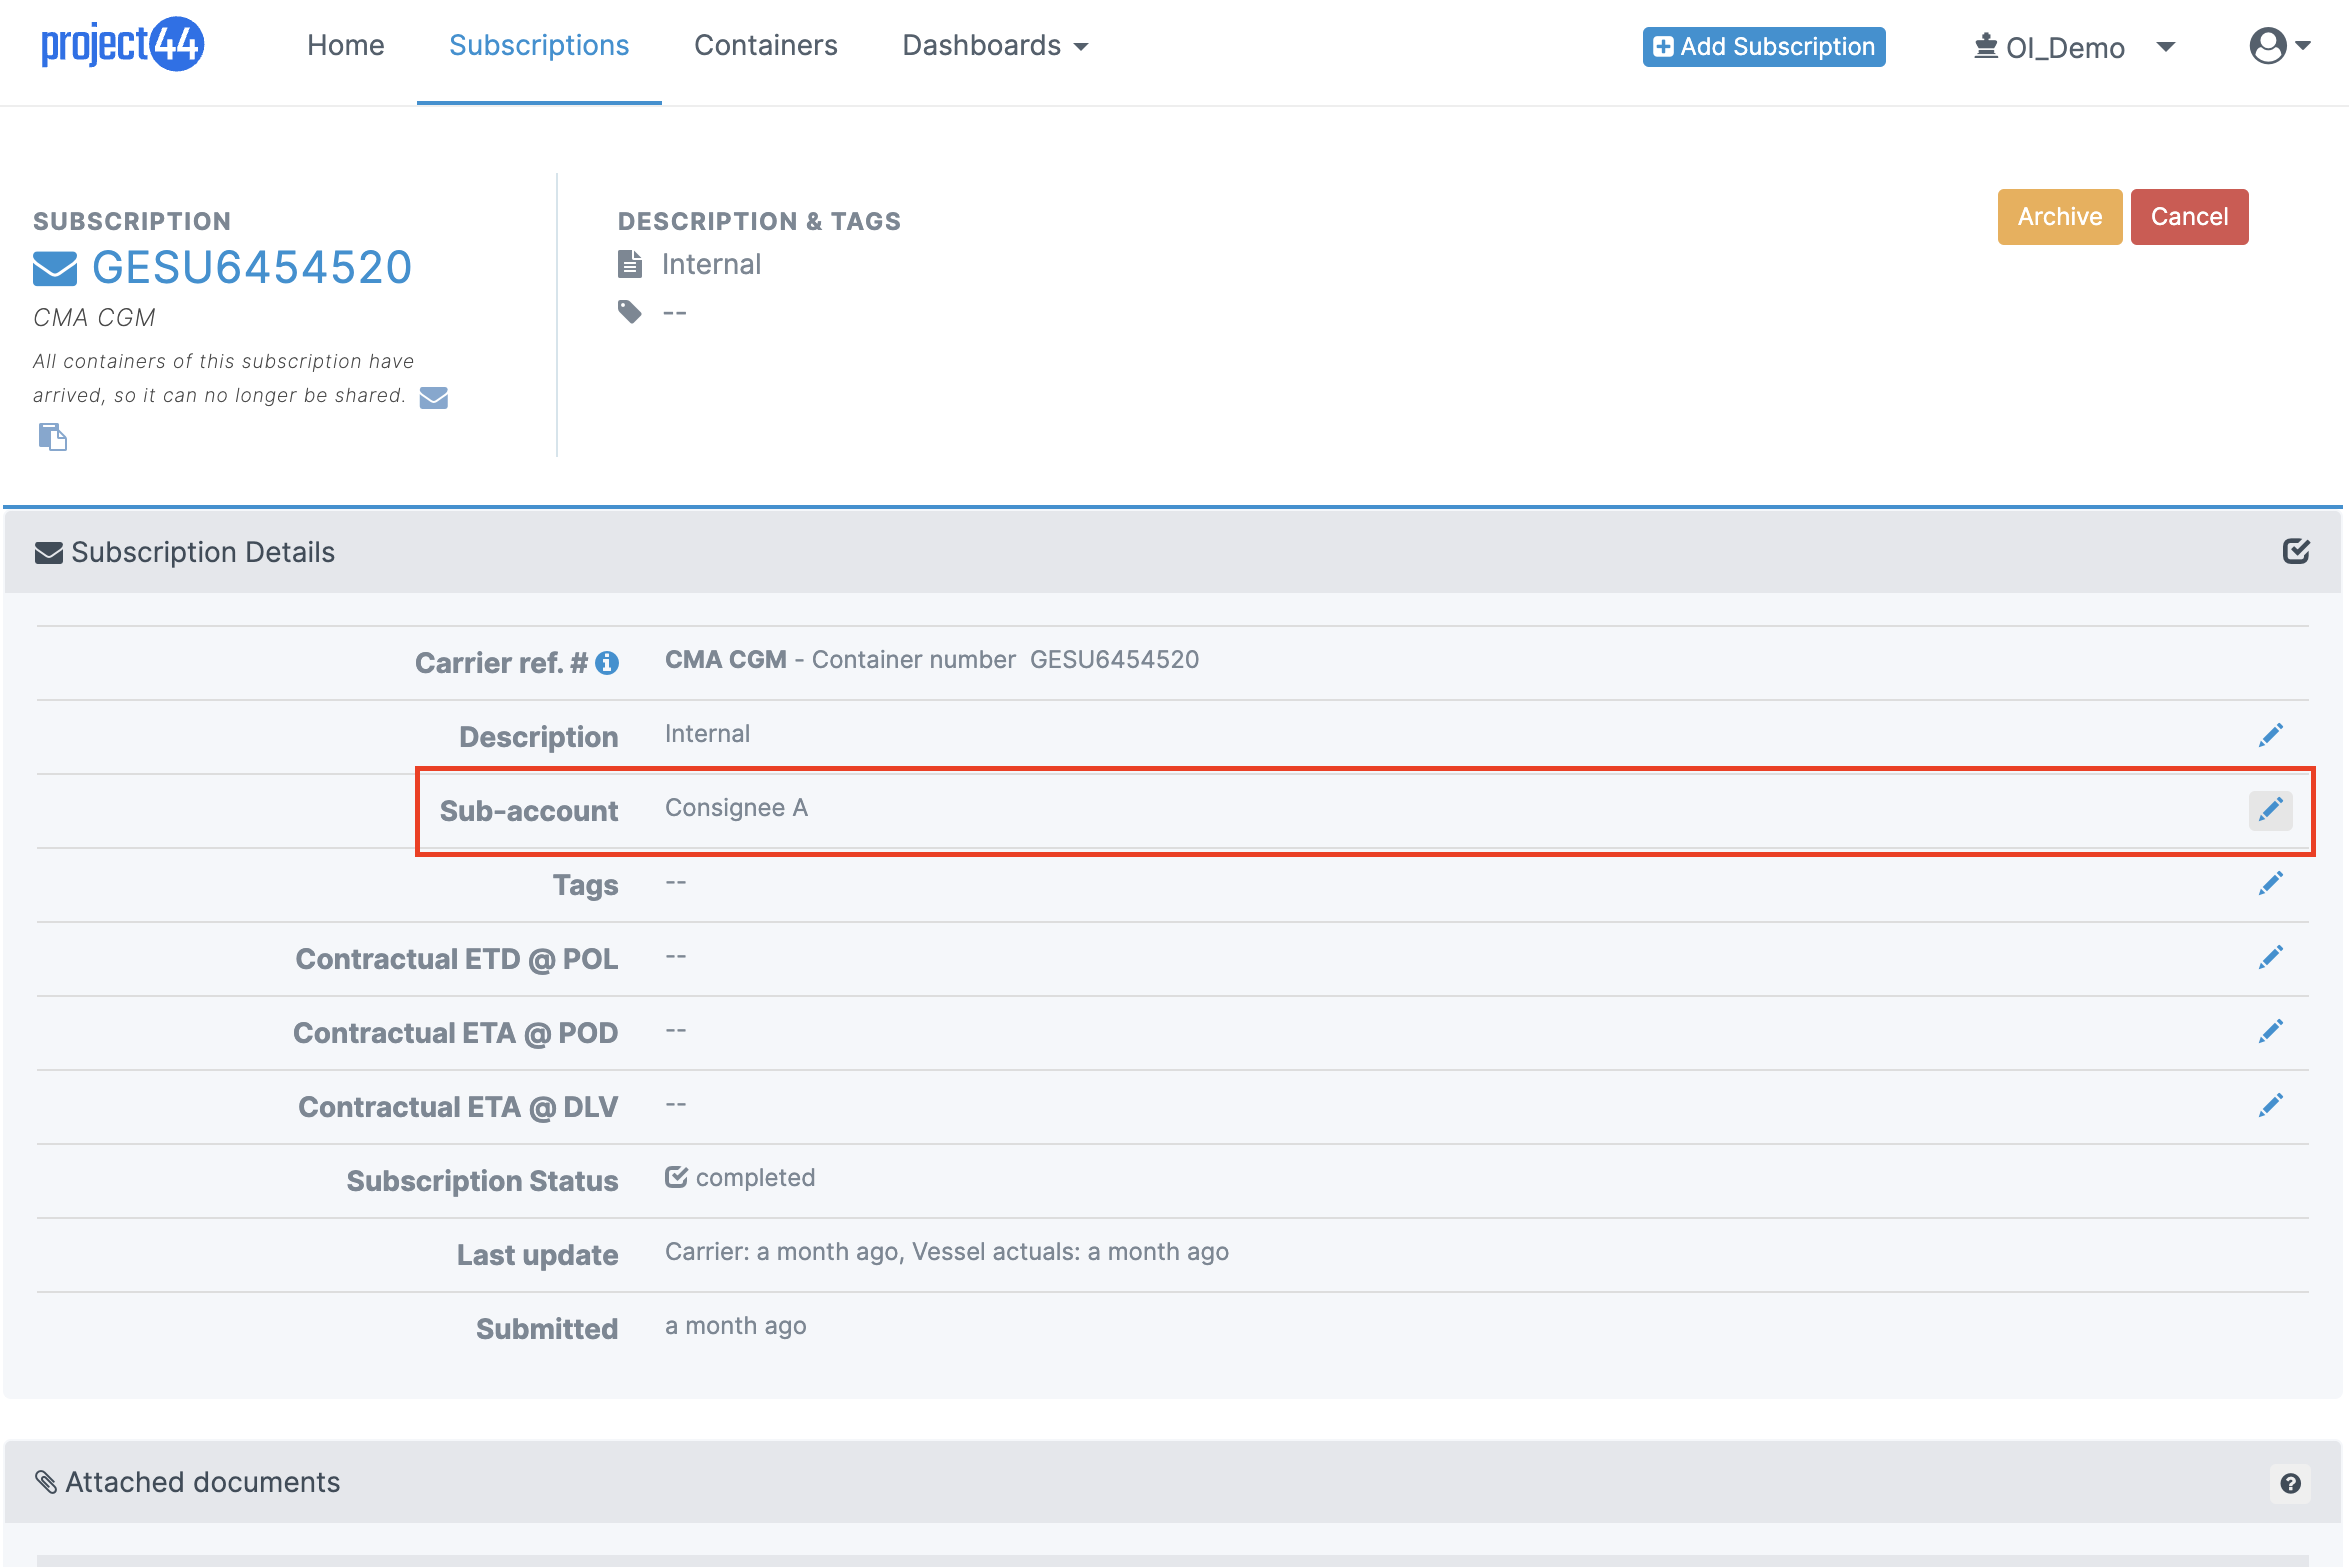Image resolution: width=2349 pixels, height=1567 pixels.
Task: Click the paperclip Attached documents icon
Action: tap(46, 1481)
